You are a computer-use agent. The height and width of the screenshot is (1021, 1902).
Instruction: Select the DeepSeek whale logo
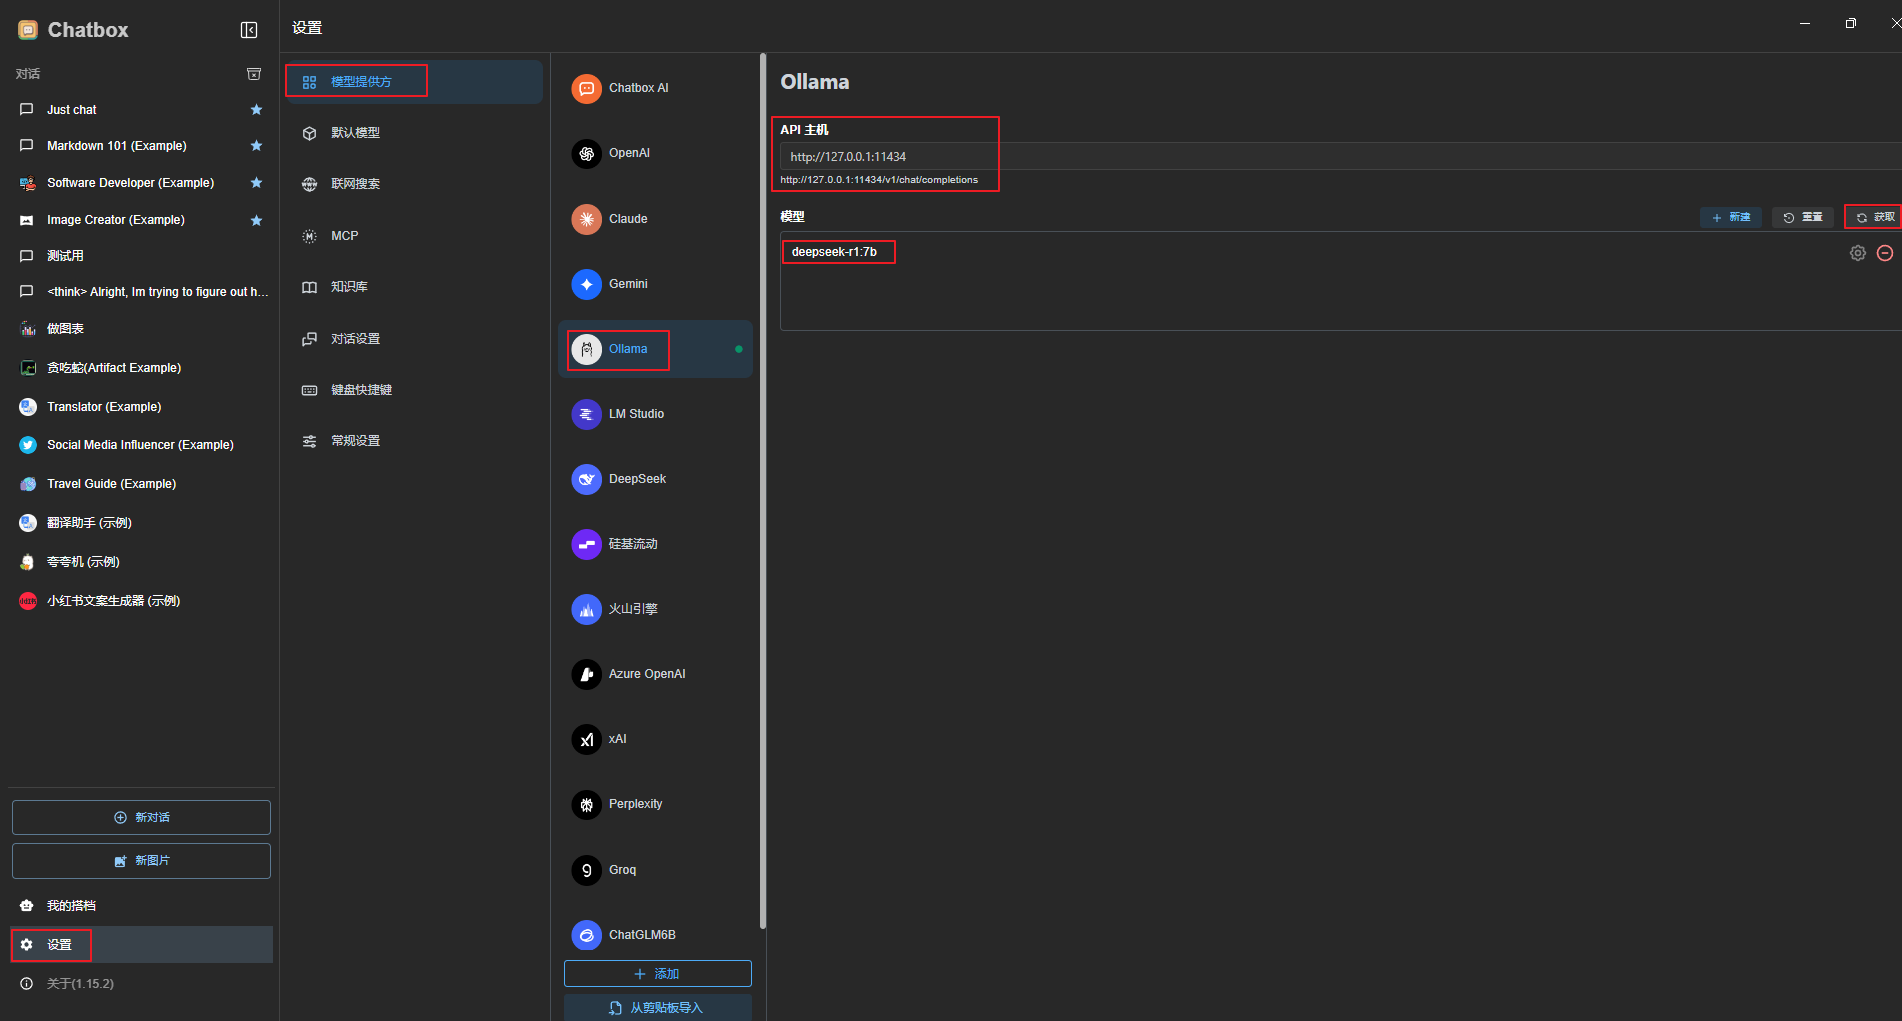587,479
